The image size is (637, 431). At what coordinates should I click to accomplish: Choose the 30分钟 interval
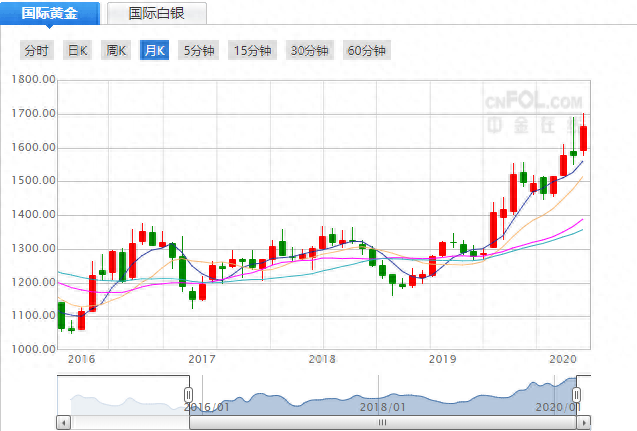pos(310,50)
